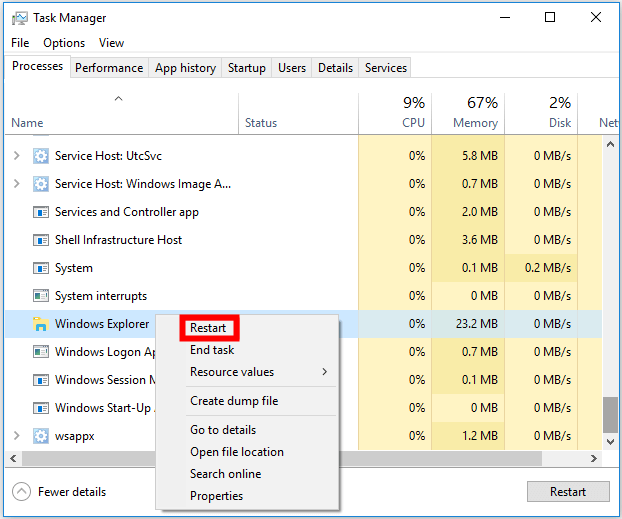Click the Restart button at bottom right
This screenshot has height=519, width=622.
(568, 492)
